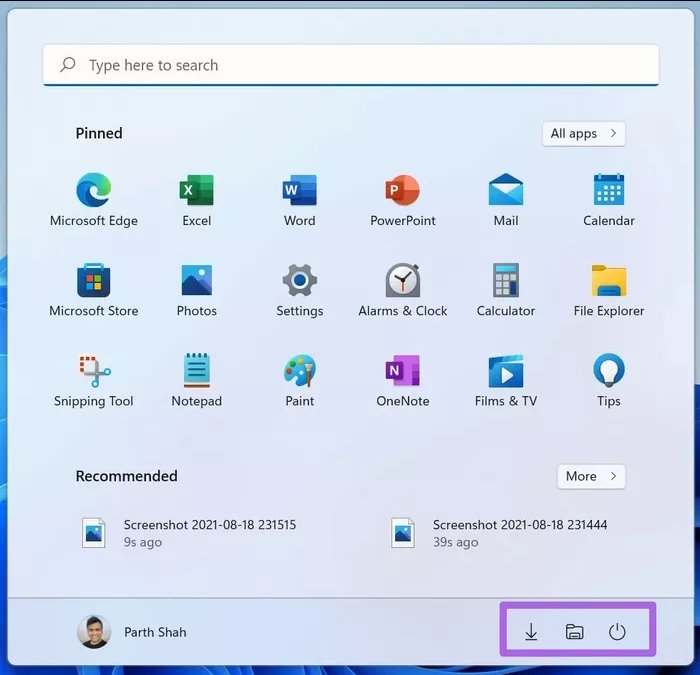Launch the Snipping Tool
Screen dimensions: 700x675
tap(94, 381)
